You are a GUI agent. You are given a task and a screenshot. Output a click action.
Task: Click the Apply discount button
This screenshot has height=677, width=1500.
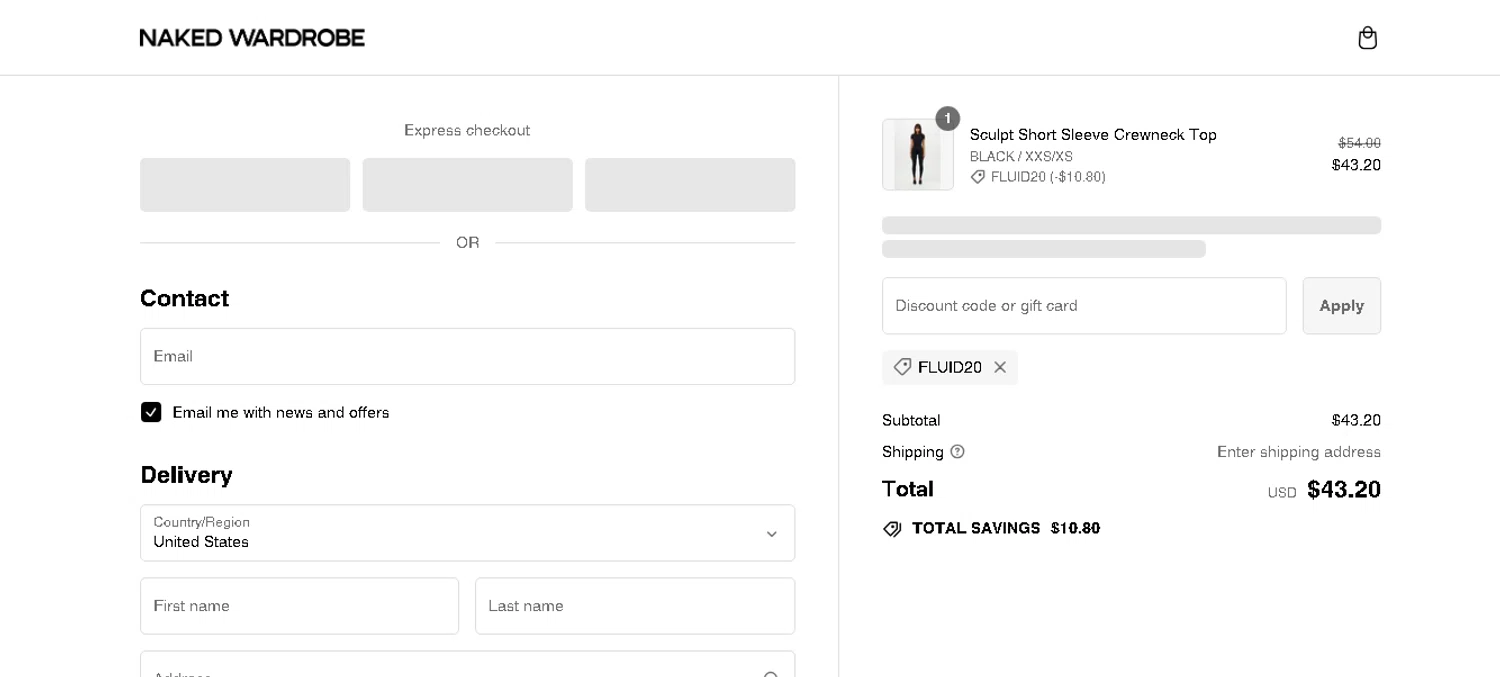(x=1341, y=306)
